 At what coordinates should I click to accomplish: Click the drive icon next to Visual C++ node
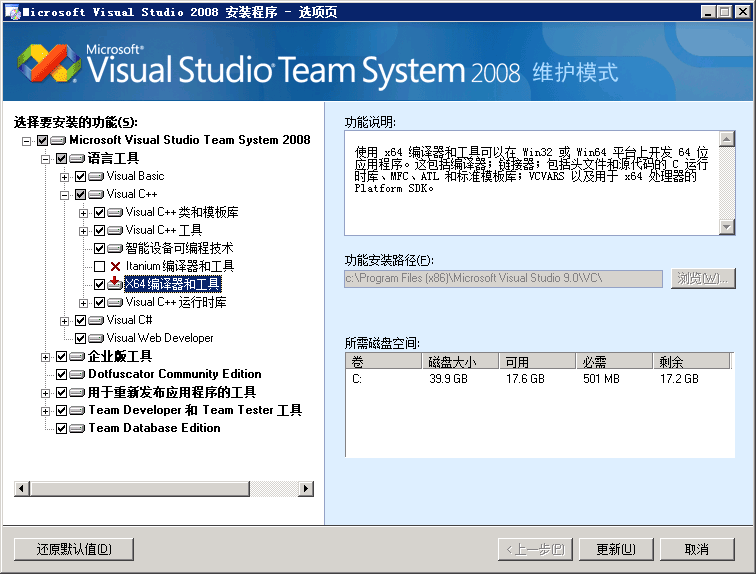click(x=96, y=194)
